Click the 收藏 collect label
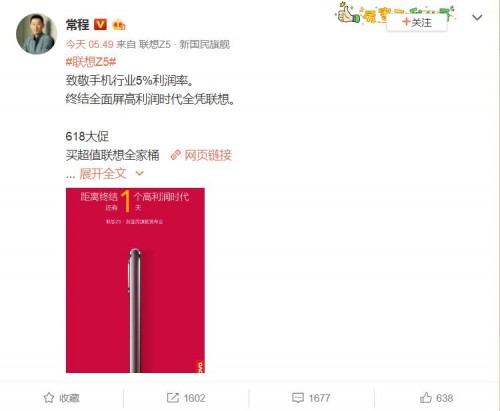The image size is (500, 411). point(69,398)
